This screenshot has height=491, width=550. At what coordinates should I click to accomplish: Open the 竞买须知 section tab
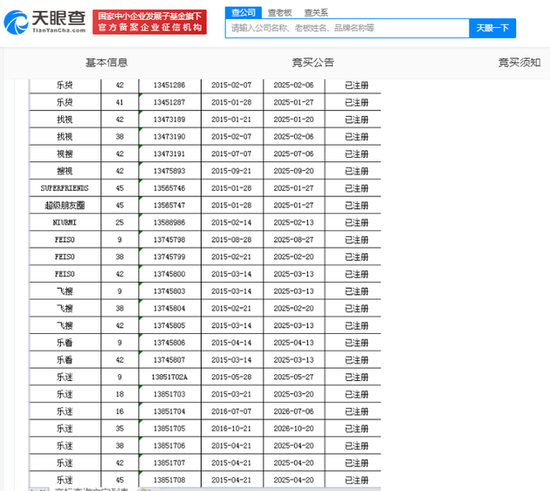tap(519, 62)
